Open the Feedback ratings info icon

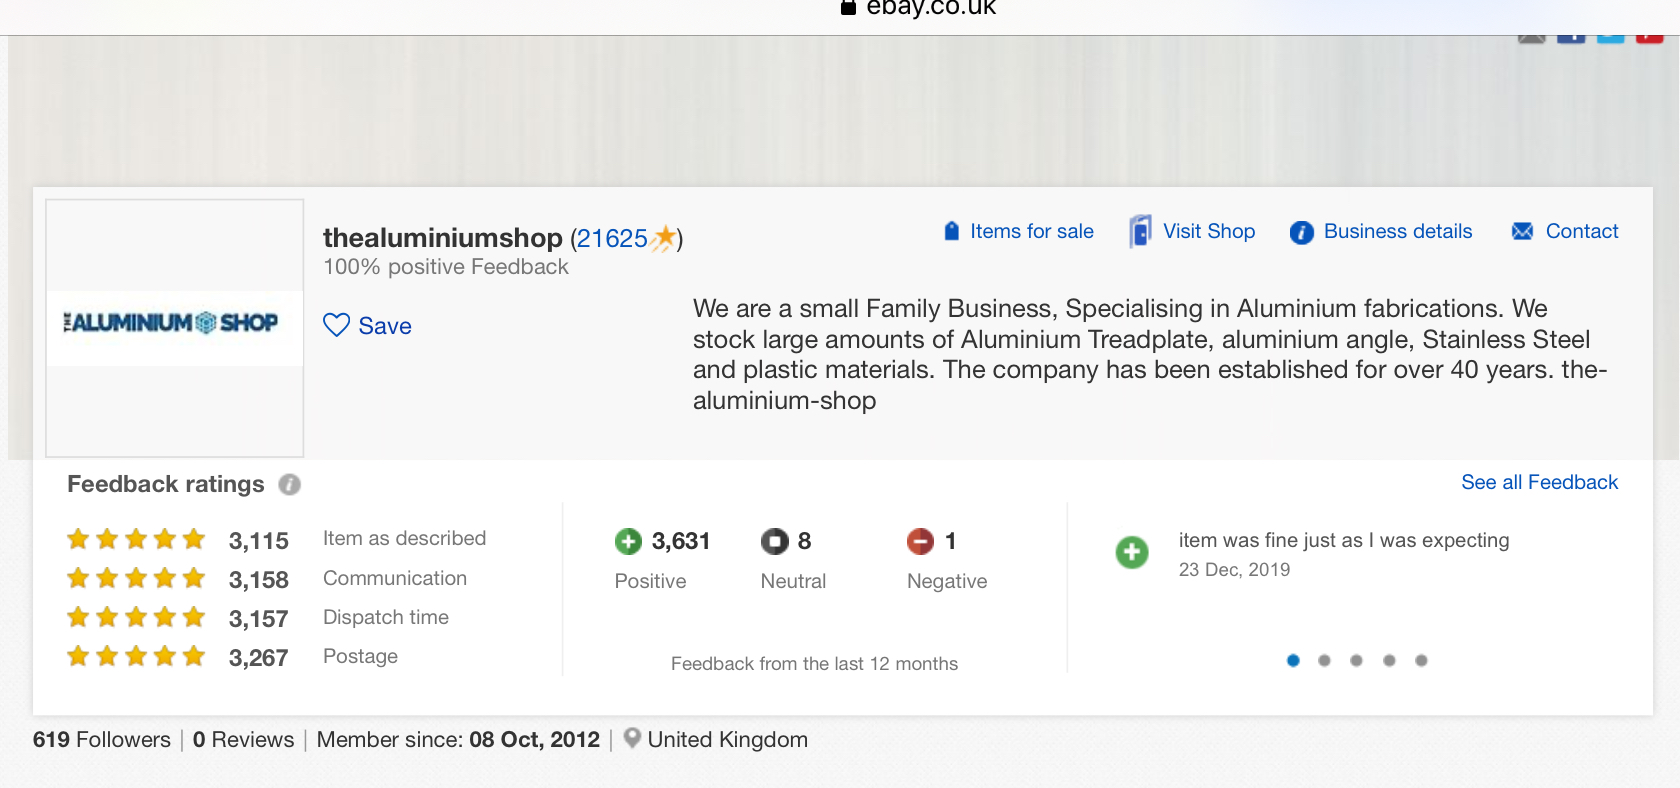pos(289,485)
